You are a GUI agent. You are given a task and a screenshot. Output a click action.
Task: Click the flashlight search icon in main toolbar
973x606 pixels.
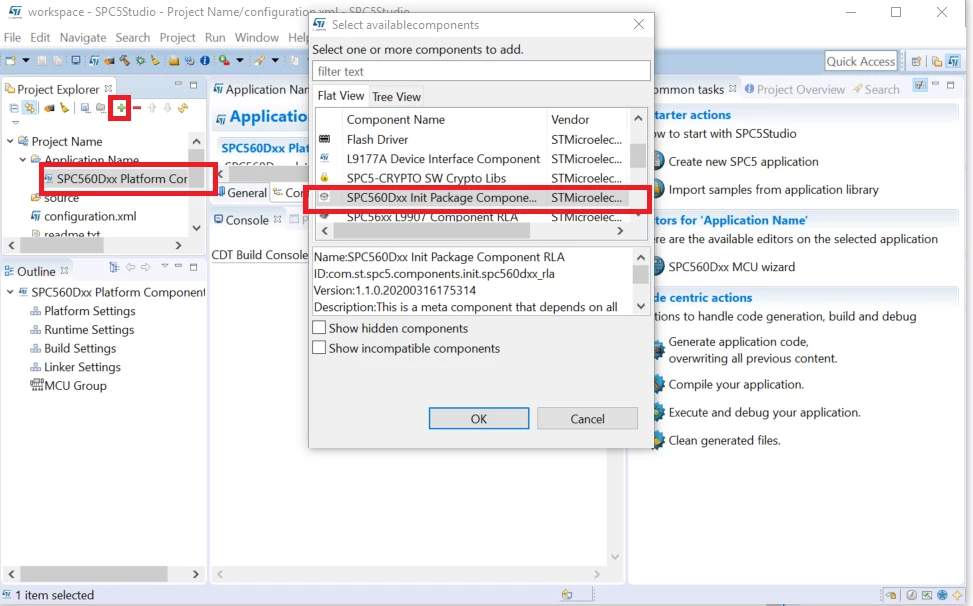tap(259, 61)
